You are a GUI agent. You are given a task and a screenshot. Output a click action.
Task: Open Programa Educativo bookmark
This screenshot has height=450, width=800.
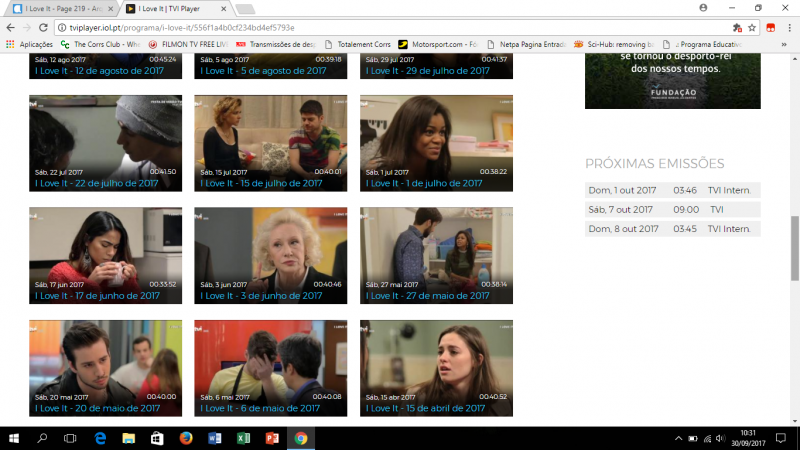coord(703,44)
